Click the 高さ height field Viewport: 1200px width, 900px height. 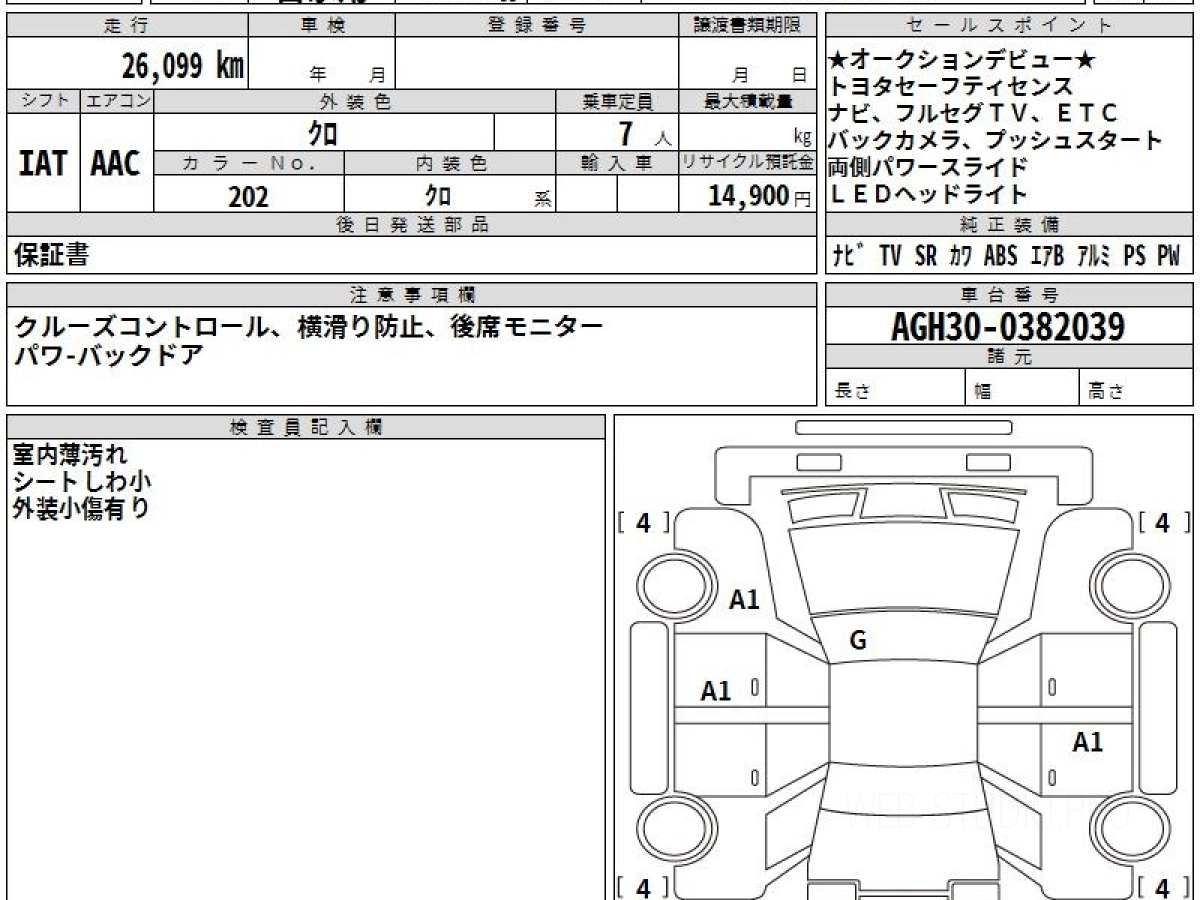[x=1136, y=388]
